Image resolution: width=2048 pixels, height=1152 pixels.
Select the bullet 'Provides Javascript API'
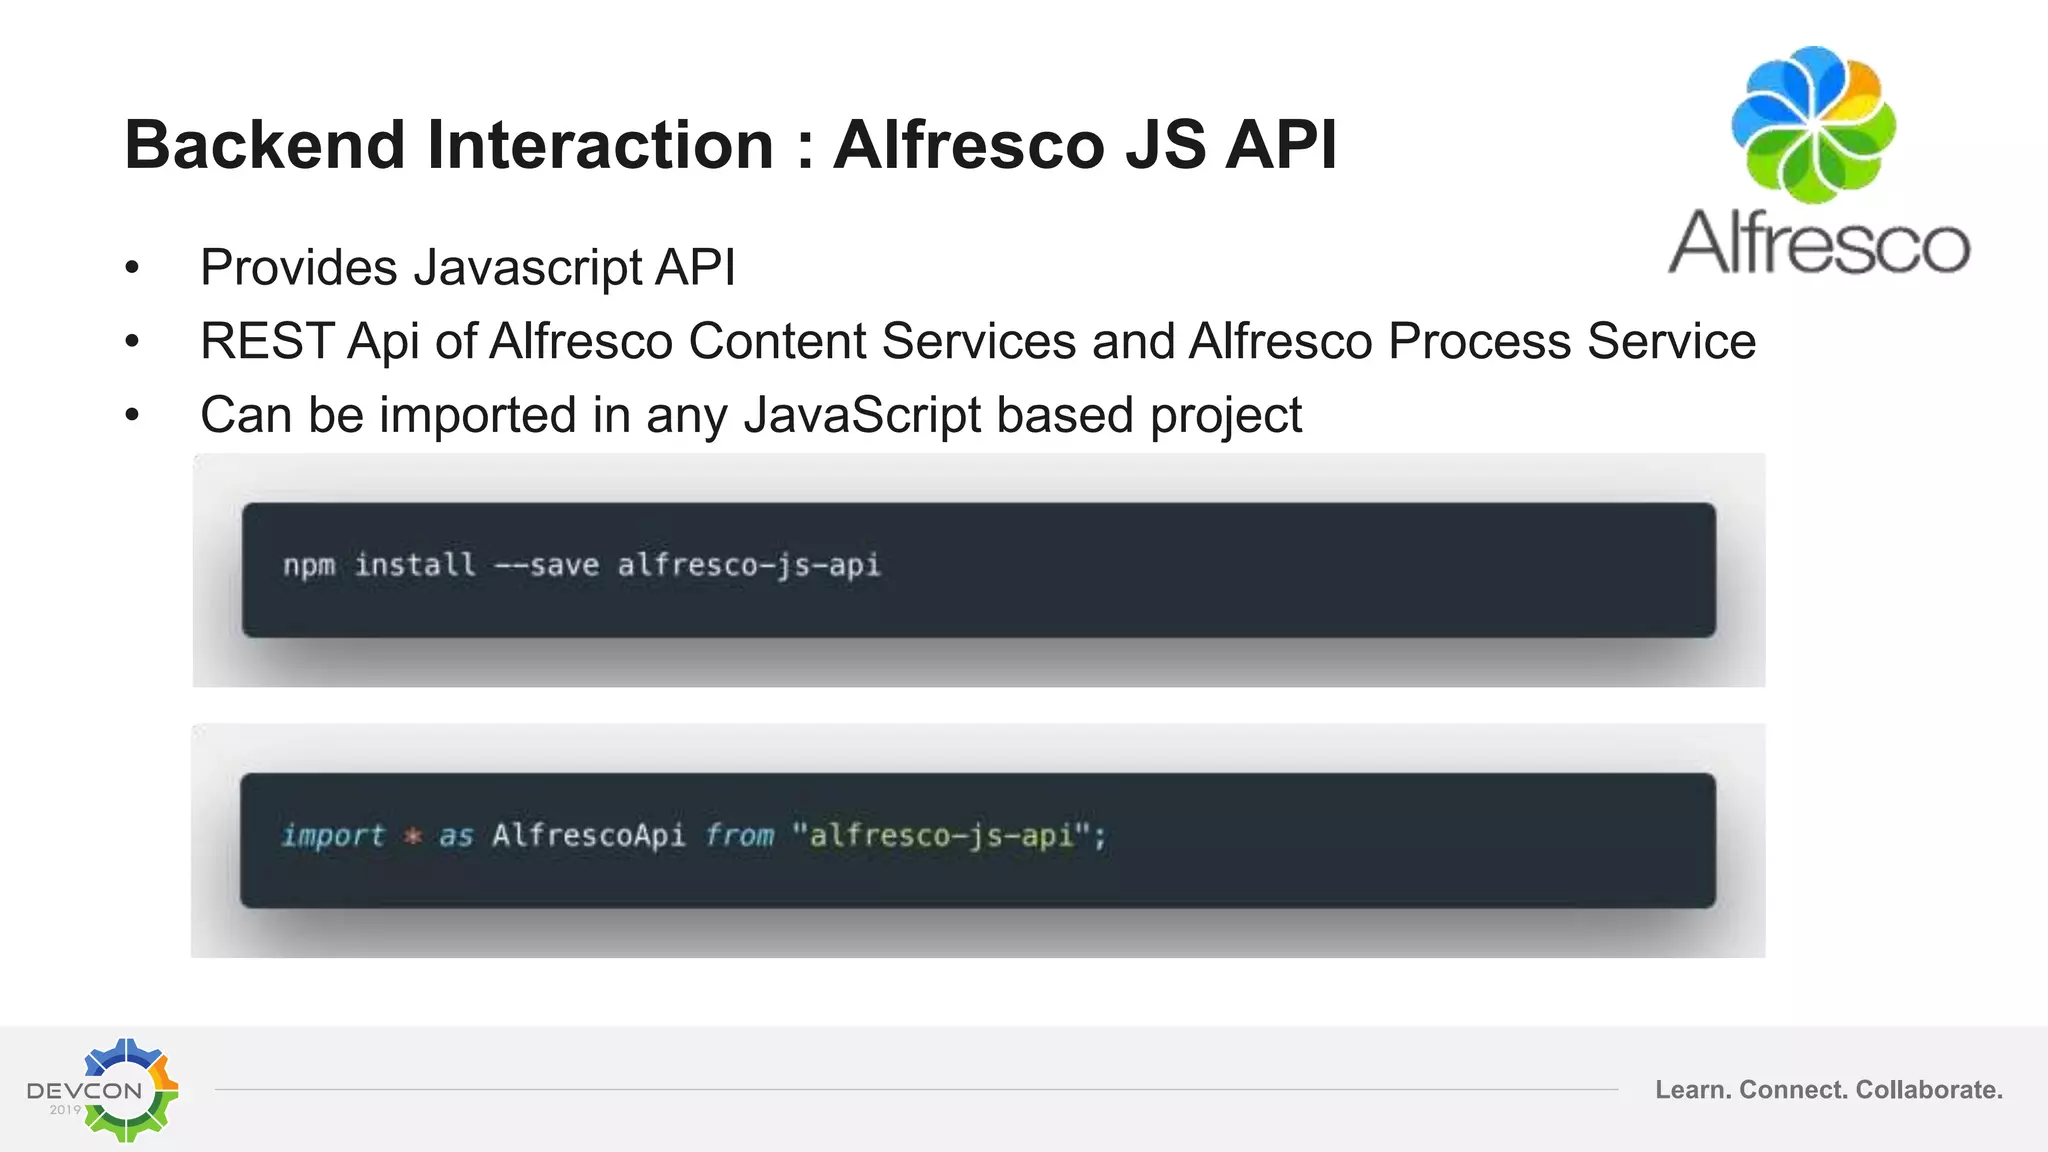click(468, 267)
